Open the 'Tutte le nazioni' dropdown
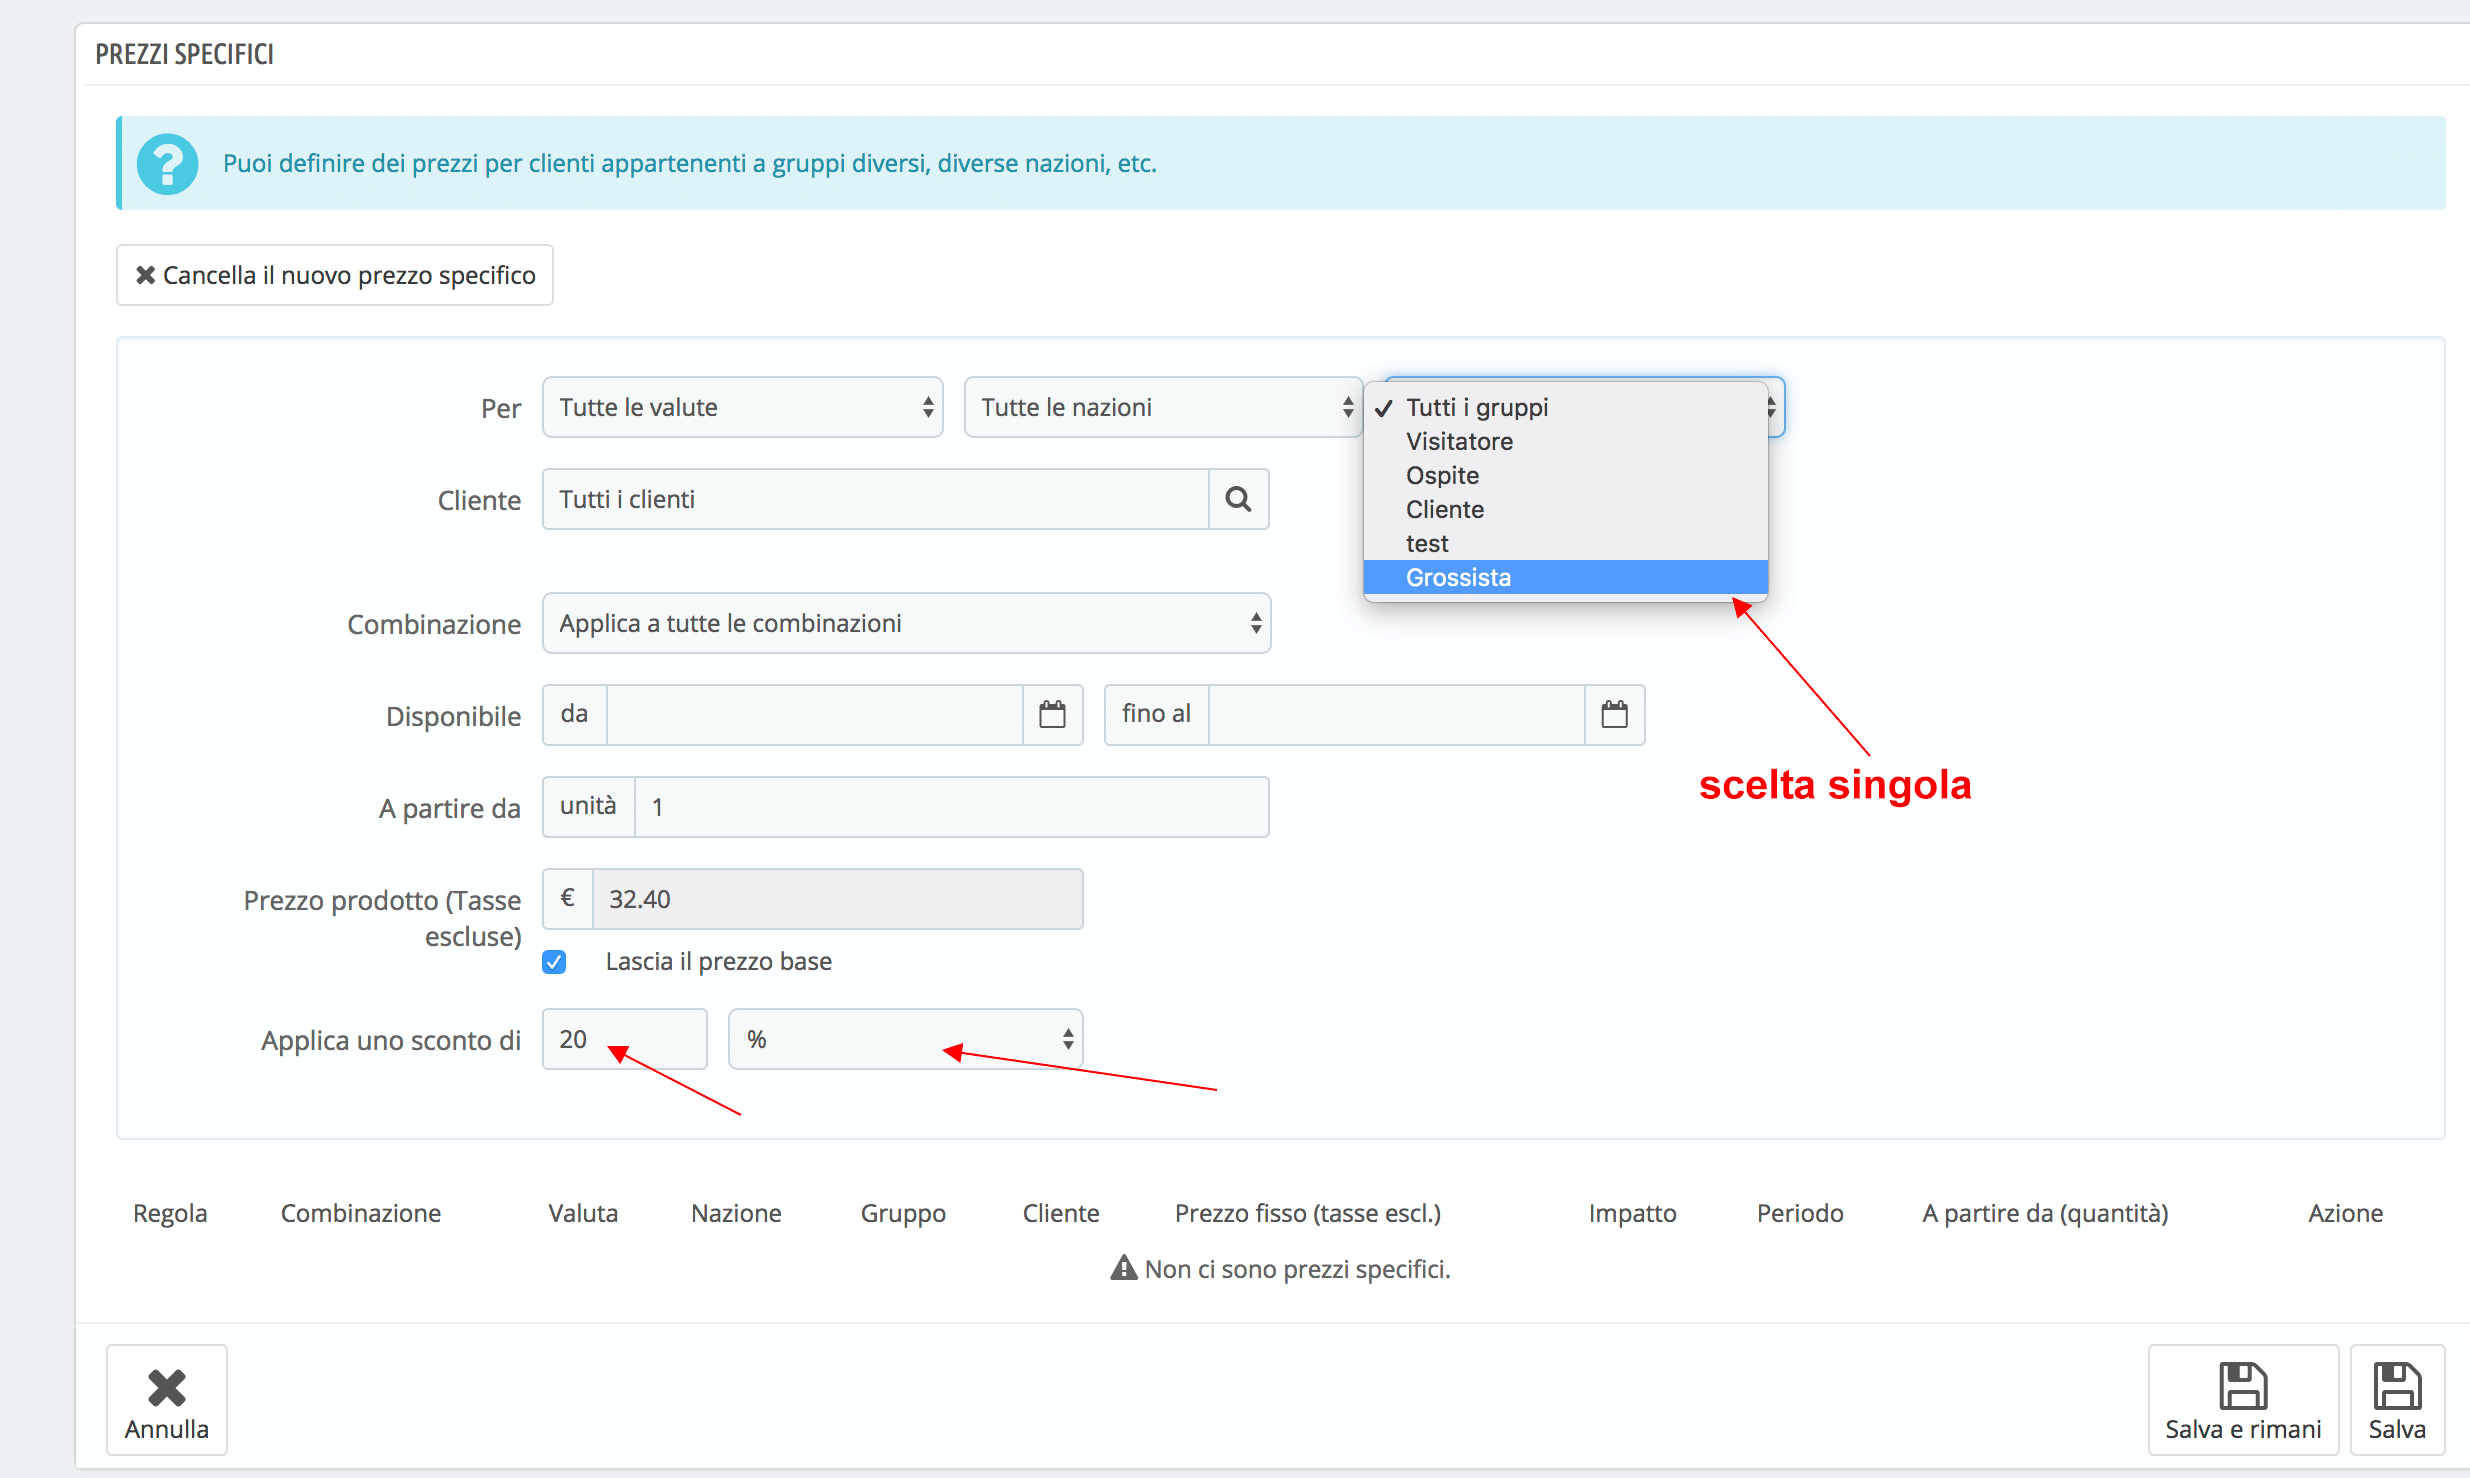The height and width of the screenshot is (1478, 2470). pyautogui.click(x=1162, y=407)
